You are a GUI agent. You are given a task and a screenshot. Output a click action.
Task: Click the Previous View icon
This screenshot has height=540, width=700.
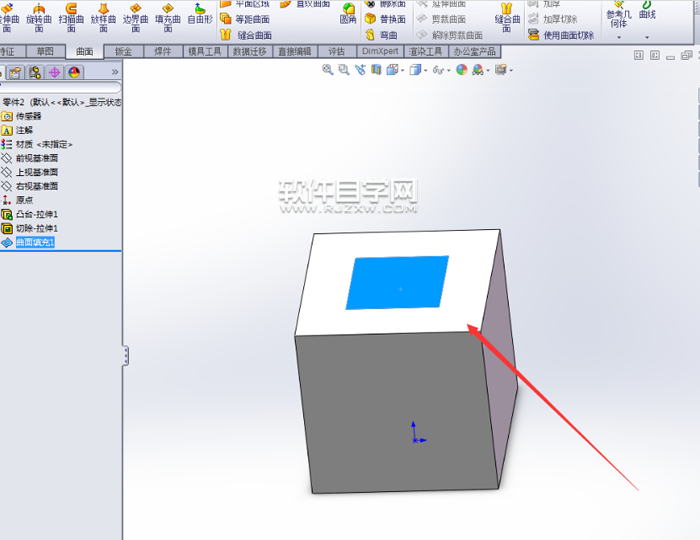(360, 70)
